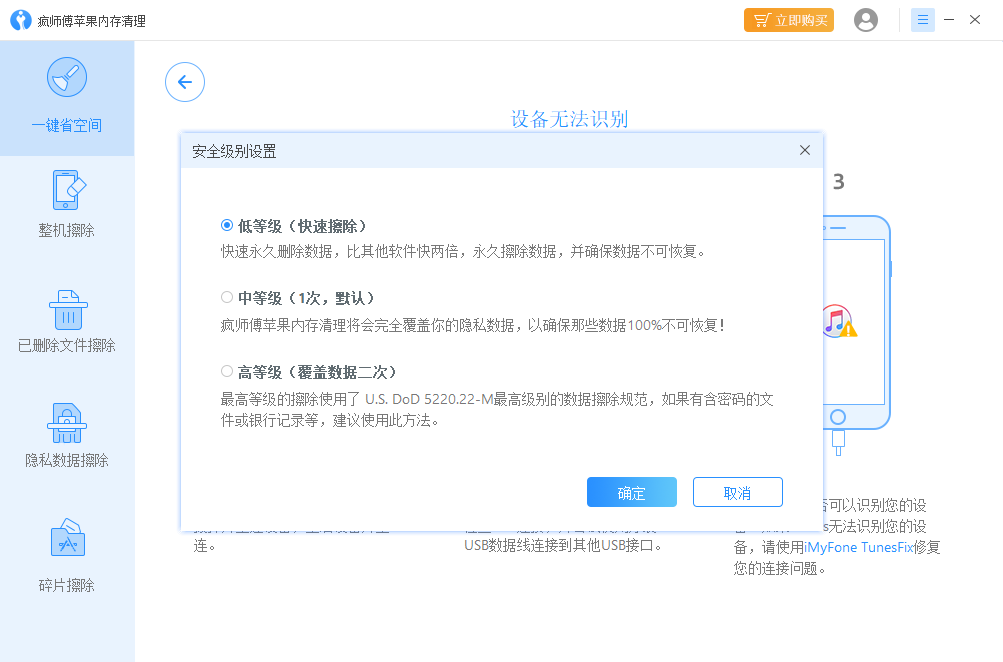Select the 整机擦除 erase all data icon
Screen dimensions: 1003x662
pos(68,190)
